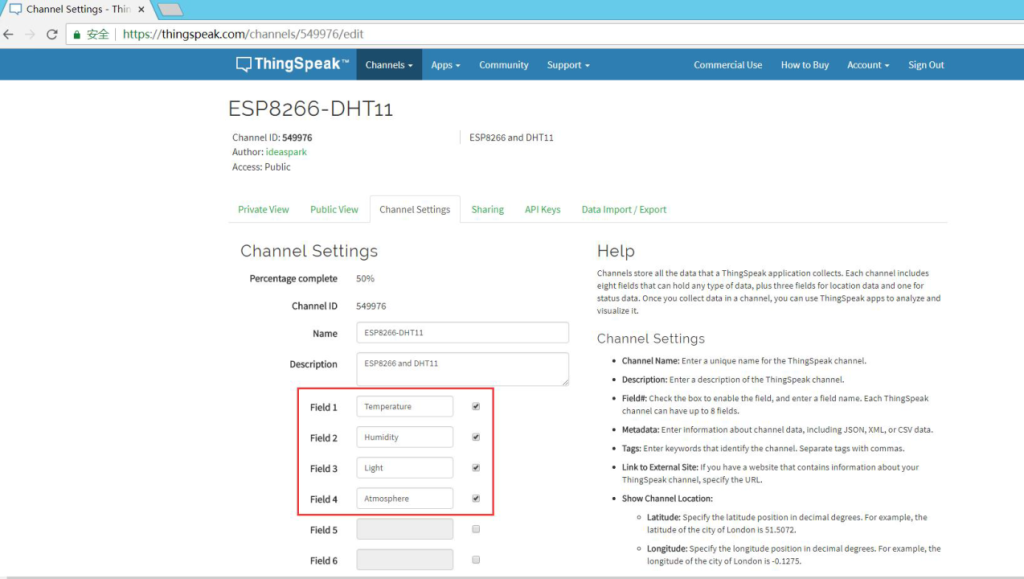Image resolution: width=1024 pixels, height=579 pixels.
Task: Enable the Field 6 checkbox
Action: coord(476,559)
